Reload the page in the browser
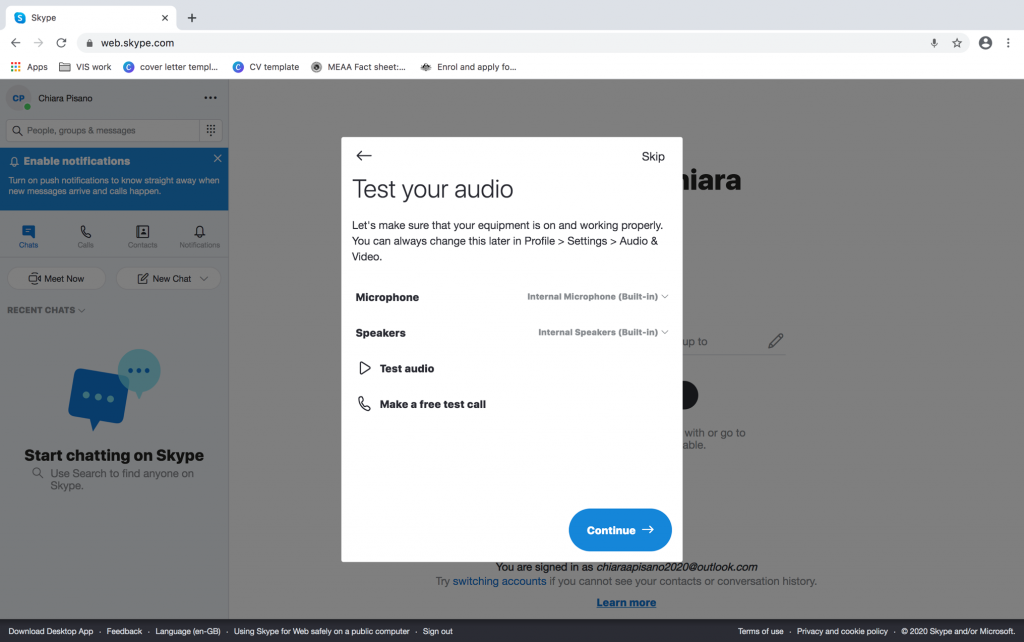The height and width of the screenshot is (642, 1024). (61, 43)
